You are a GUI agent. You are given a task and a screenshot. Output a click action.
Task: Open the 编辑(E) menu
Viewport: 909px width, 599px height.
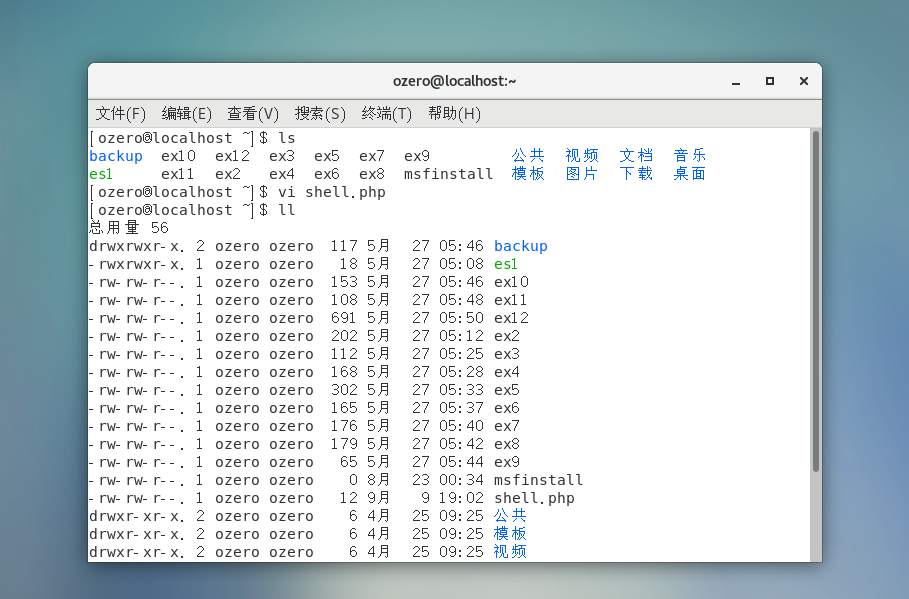pos(186,113)
